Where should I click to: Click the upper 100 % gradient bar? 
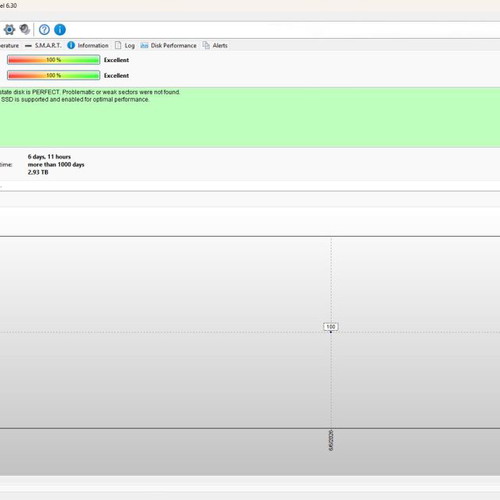click(53, 60)
